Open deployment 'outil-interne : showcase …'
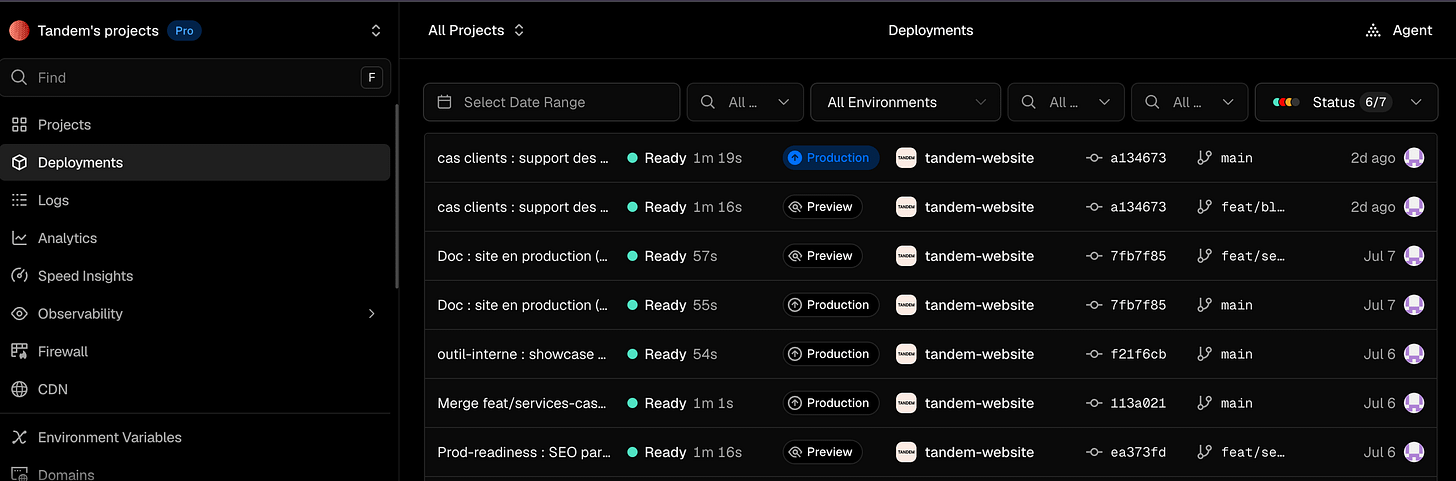The width and height of the screenshot is (1456, 481). click(x=523, y=354)
